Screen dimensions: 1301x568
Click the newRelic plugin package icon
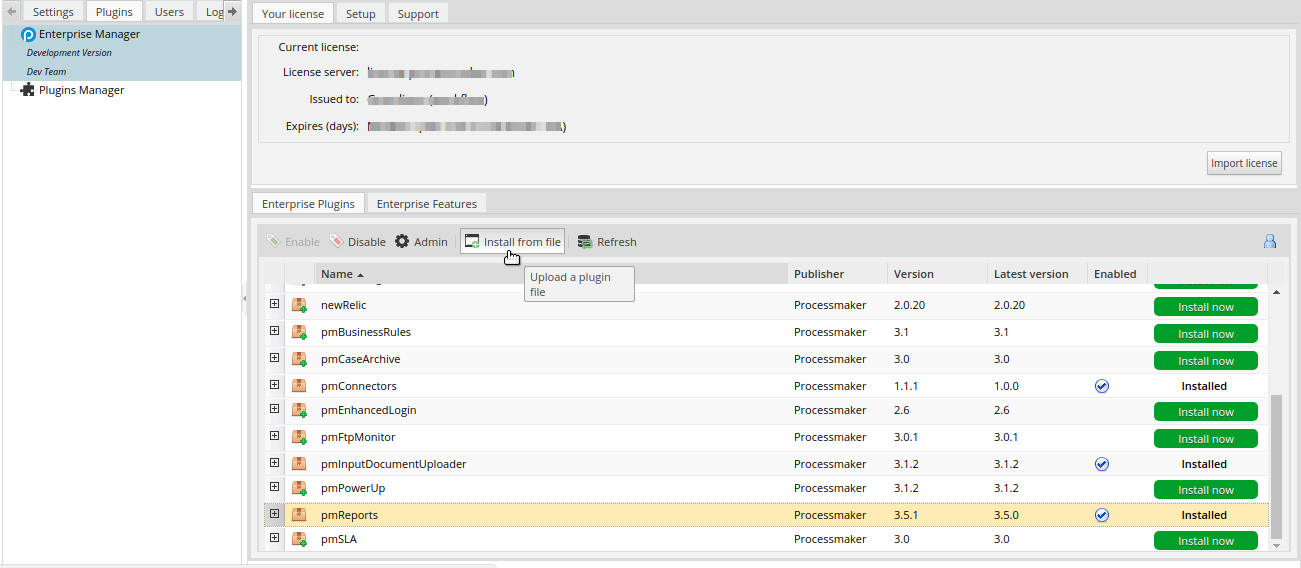coord(299,306)
